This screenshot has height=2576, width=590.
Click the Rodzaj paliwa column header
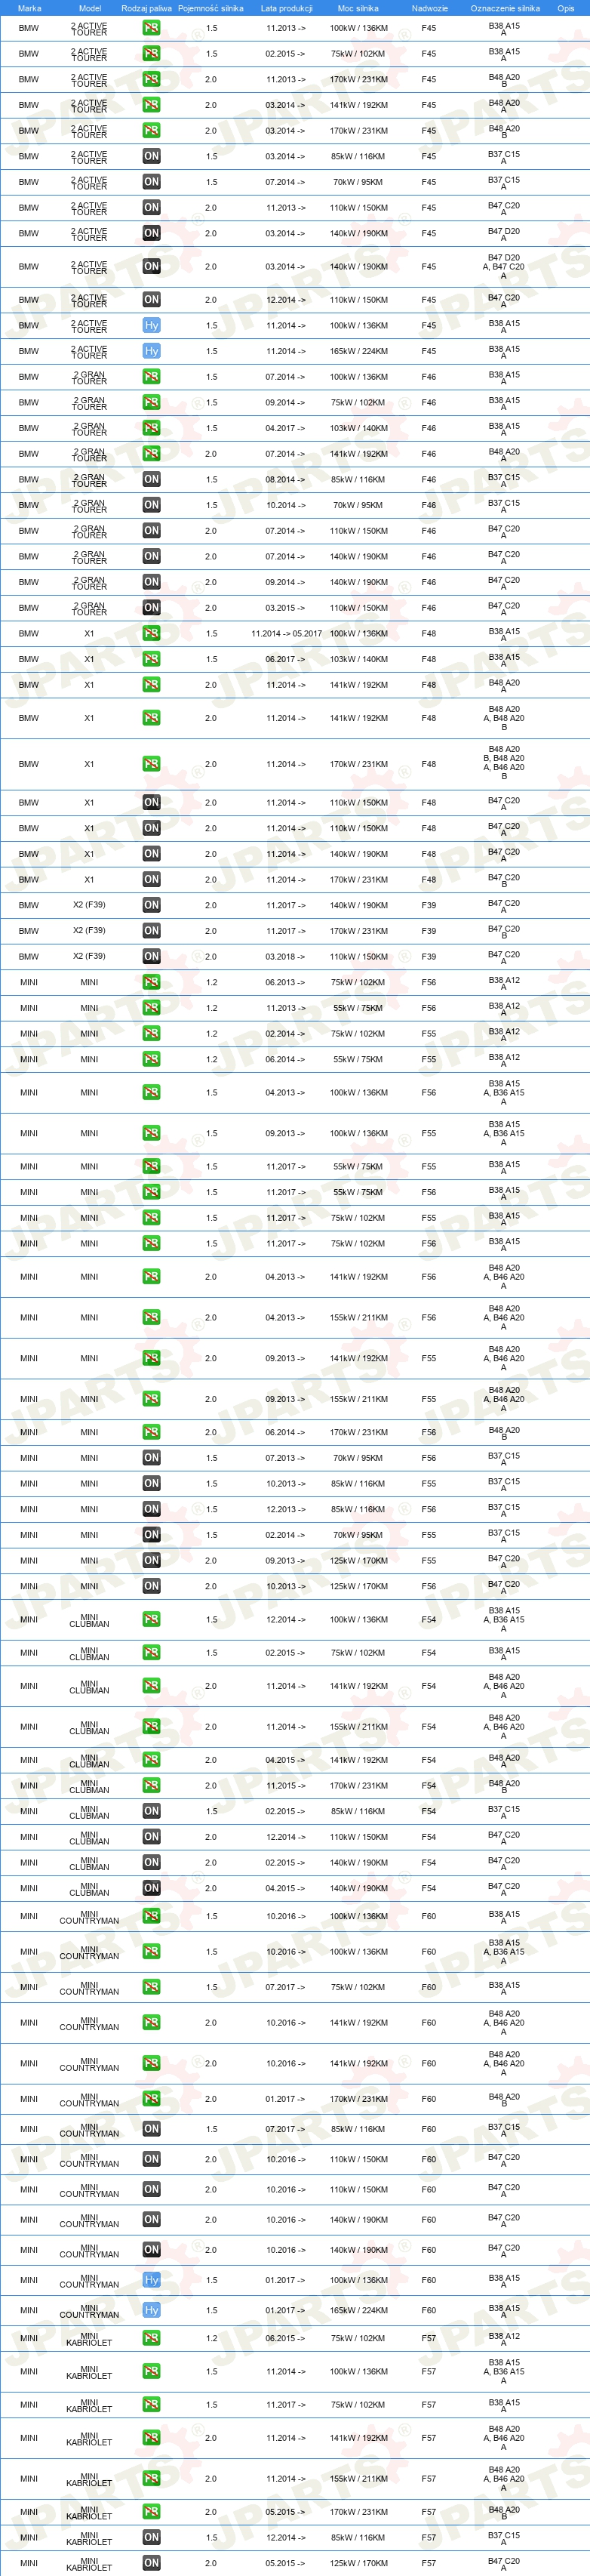pos(147,8)
